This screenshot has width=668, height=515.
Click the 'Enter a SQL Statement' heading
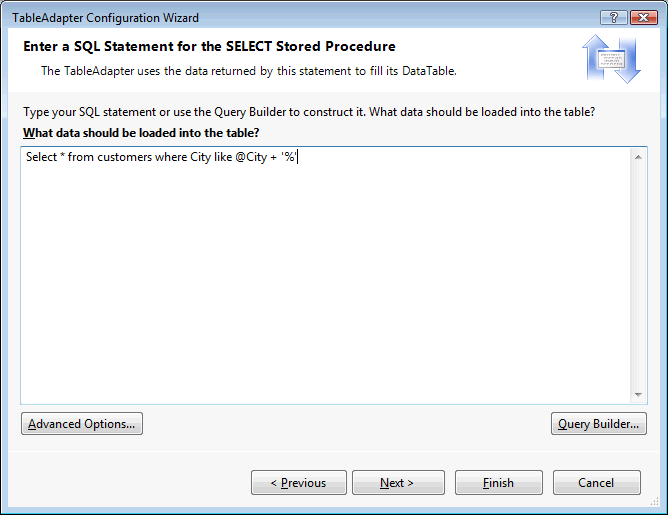209,47
